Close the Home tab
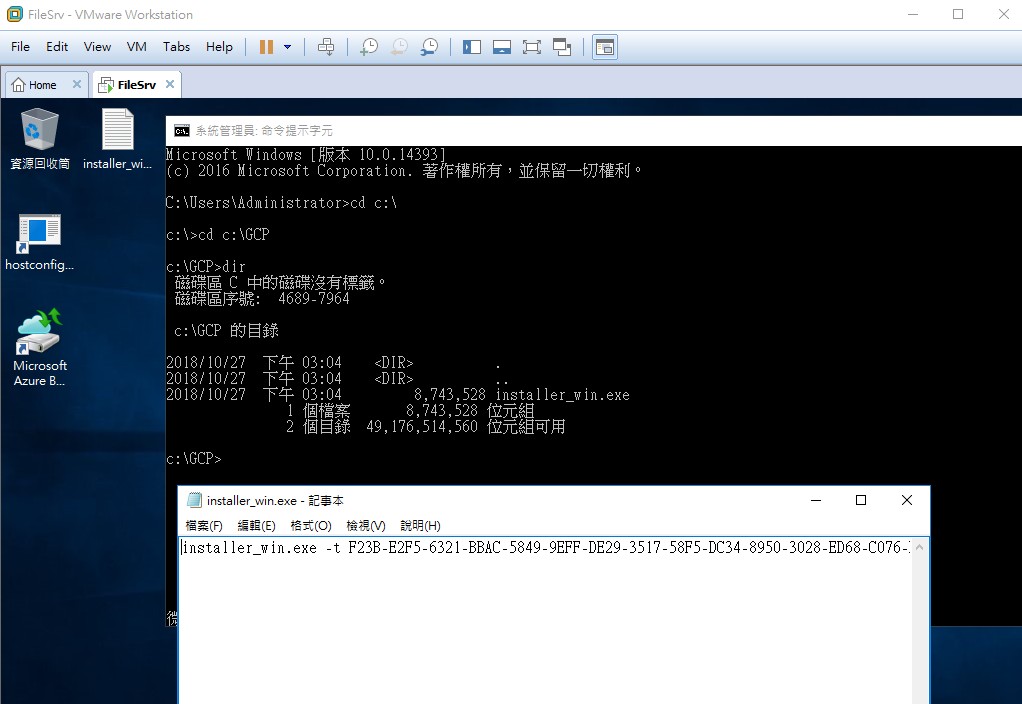 pos(76,84)
